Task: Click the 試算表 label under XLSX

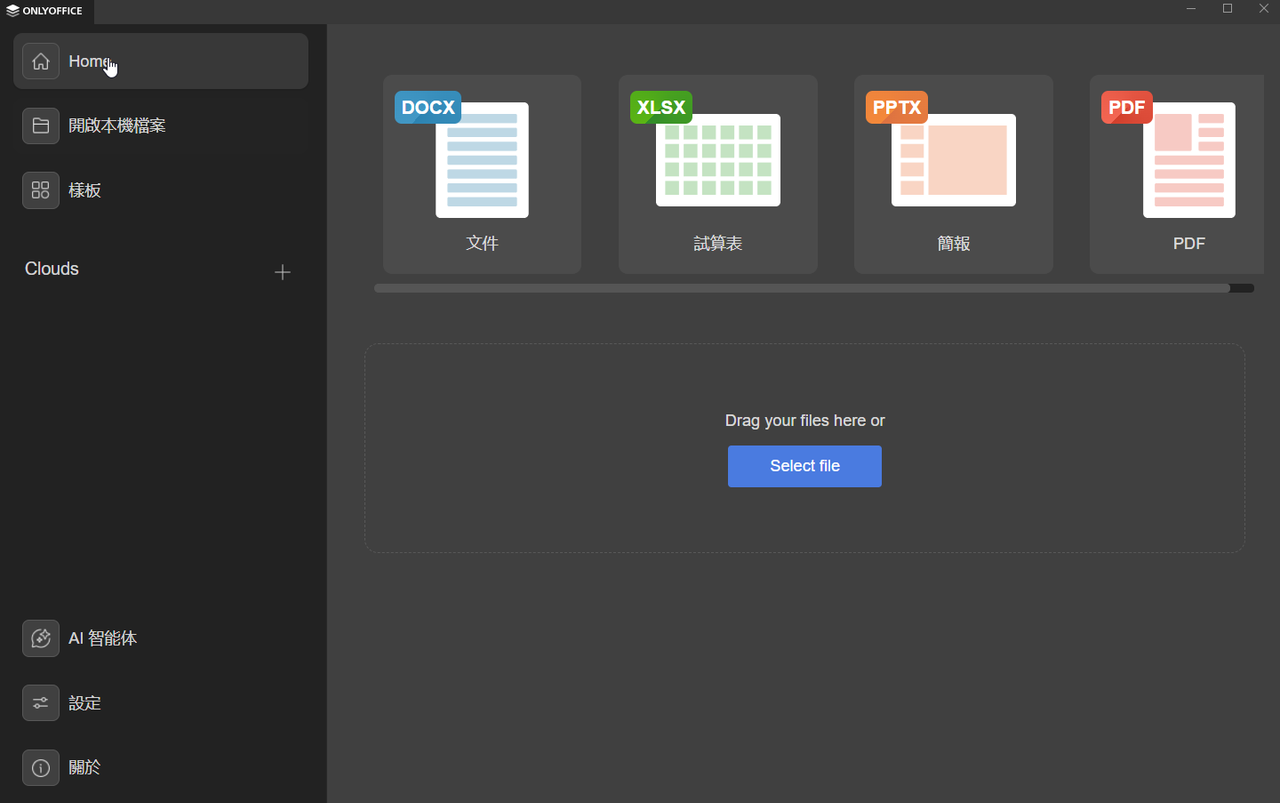Action: click(718, 243)
